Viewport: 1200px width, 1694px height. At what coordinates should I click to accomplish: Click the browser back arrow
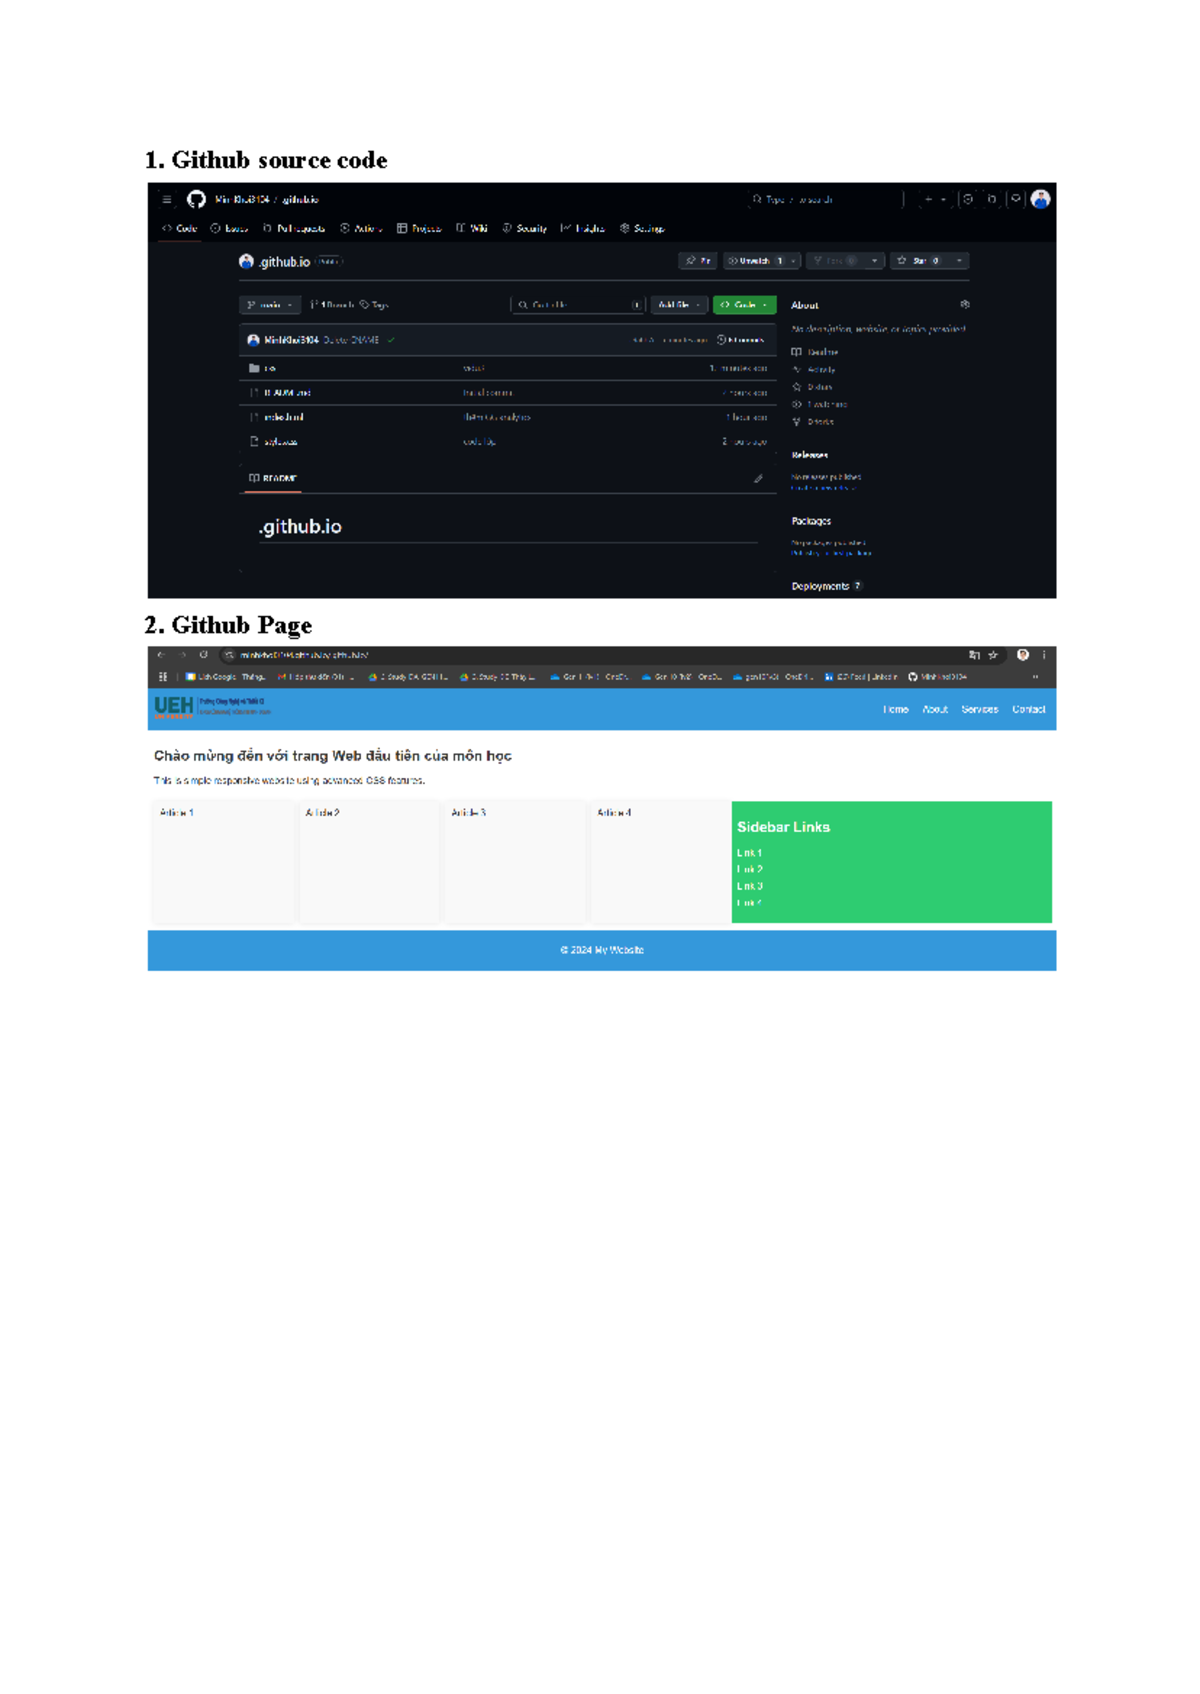tap(161, 655)
